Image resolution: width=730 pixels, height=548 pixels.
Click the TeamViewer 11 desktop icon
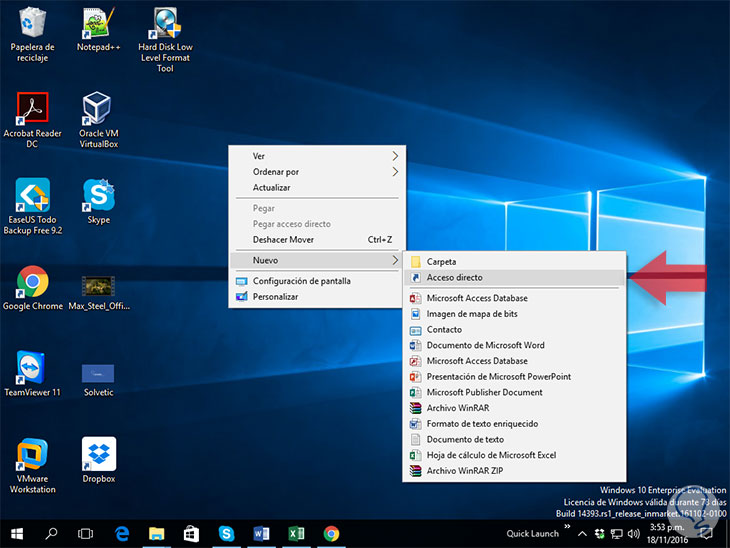point(32,367)
